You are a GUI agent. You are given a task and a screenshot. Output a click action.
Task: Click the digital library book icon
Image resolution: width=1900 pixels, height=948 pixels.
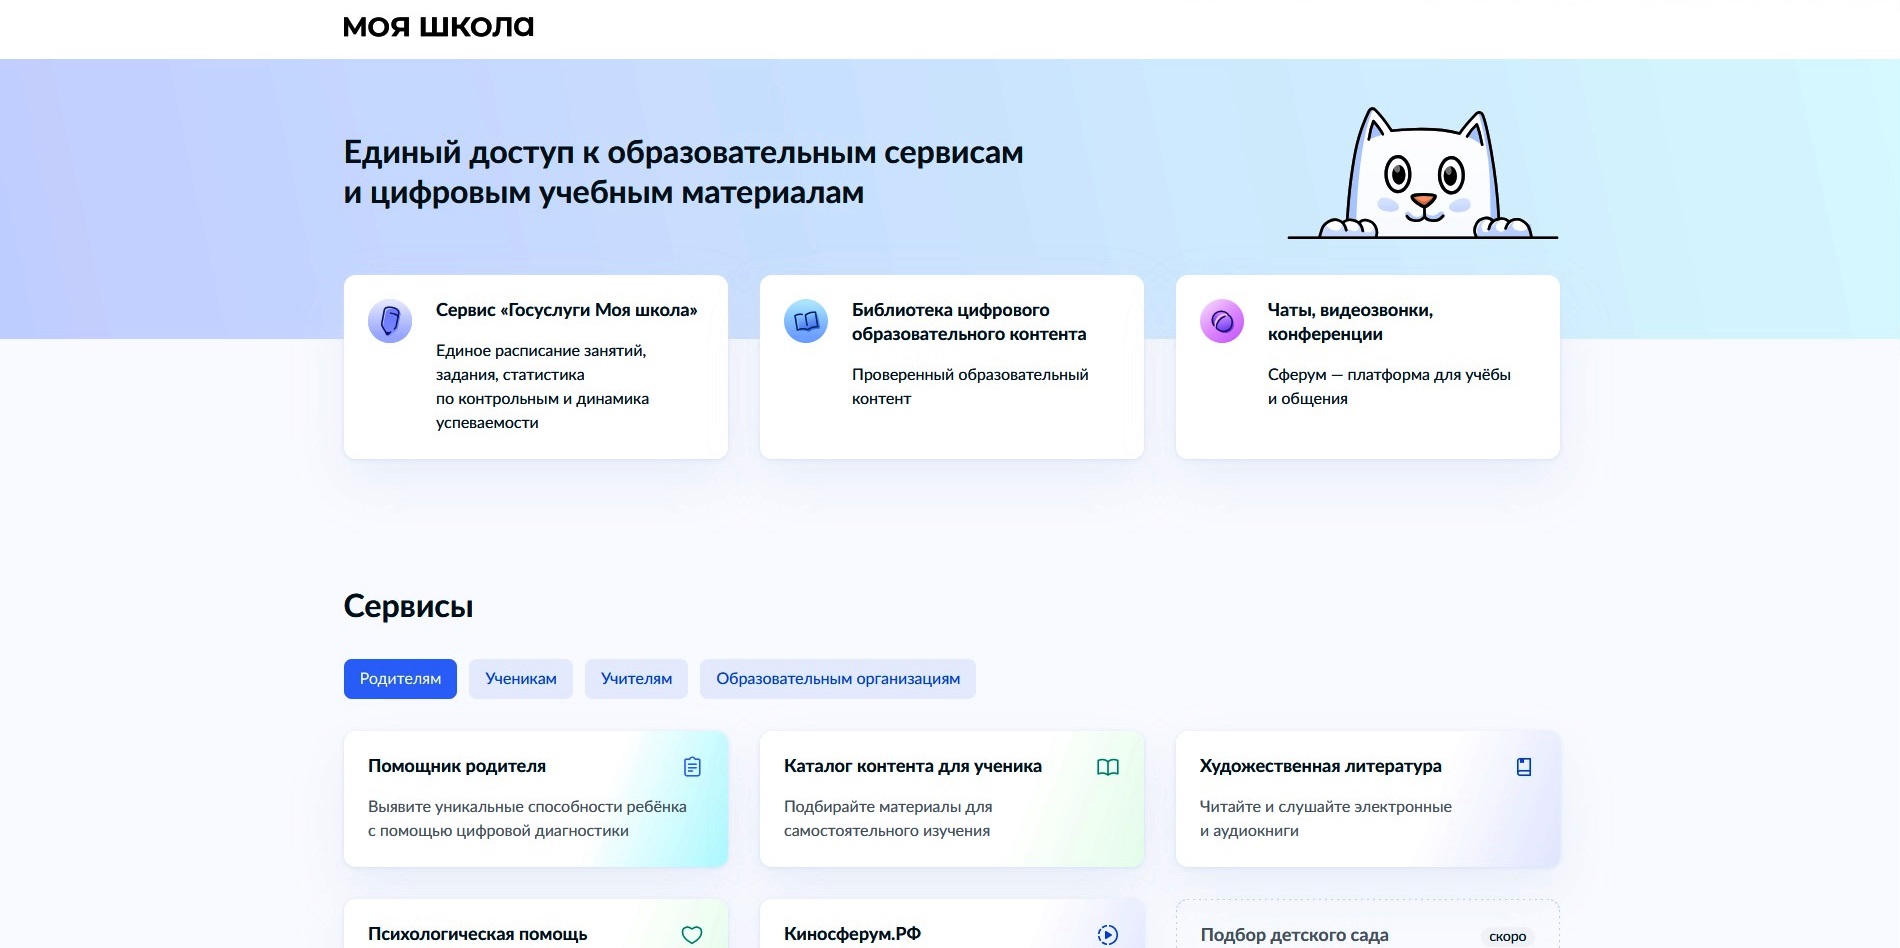806,321
